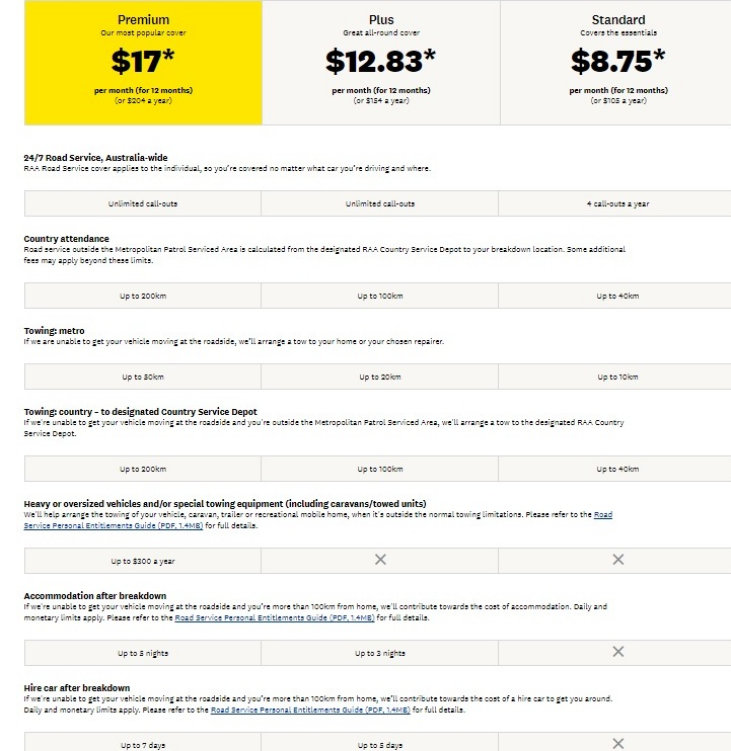The image size is (731, 751).
Task: Click the Standard X icon for hire car
Action: tap(618, 743)
